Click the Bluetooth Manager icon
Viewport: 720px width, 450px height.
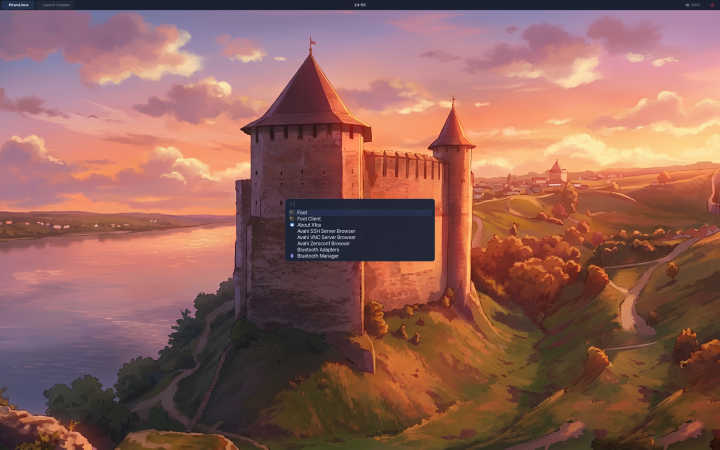click(x=292, y=256)
